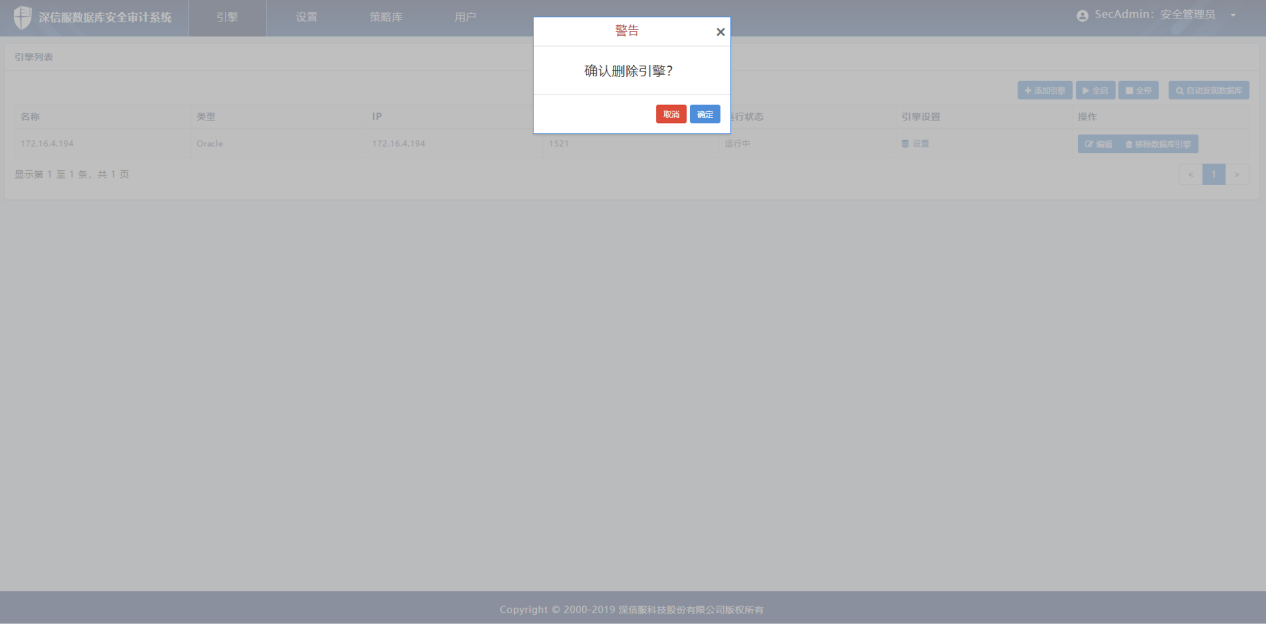Click the 编辑 button for 172.16.4.194
This screenshot has height=625, width=1266.
click(x=1099, y=144)
